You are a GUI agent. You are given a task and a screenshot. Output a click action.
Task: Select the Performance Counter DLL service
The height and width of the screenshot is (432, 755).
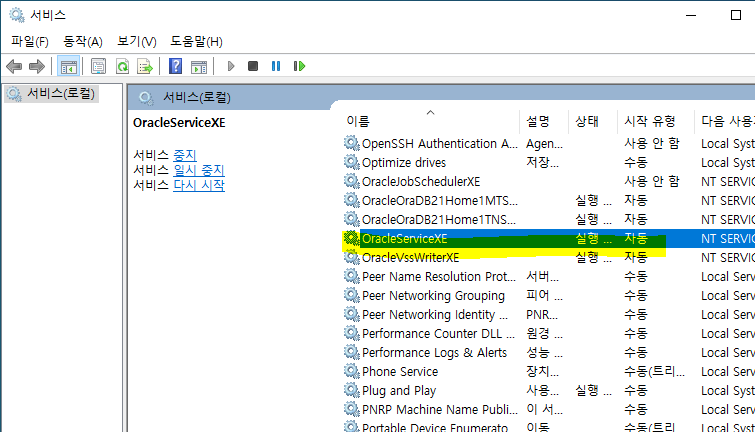(x=438, y=334)
